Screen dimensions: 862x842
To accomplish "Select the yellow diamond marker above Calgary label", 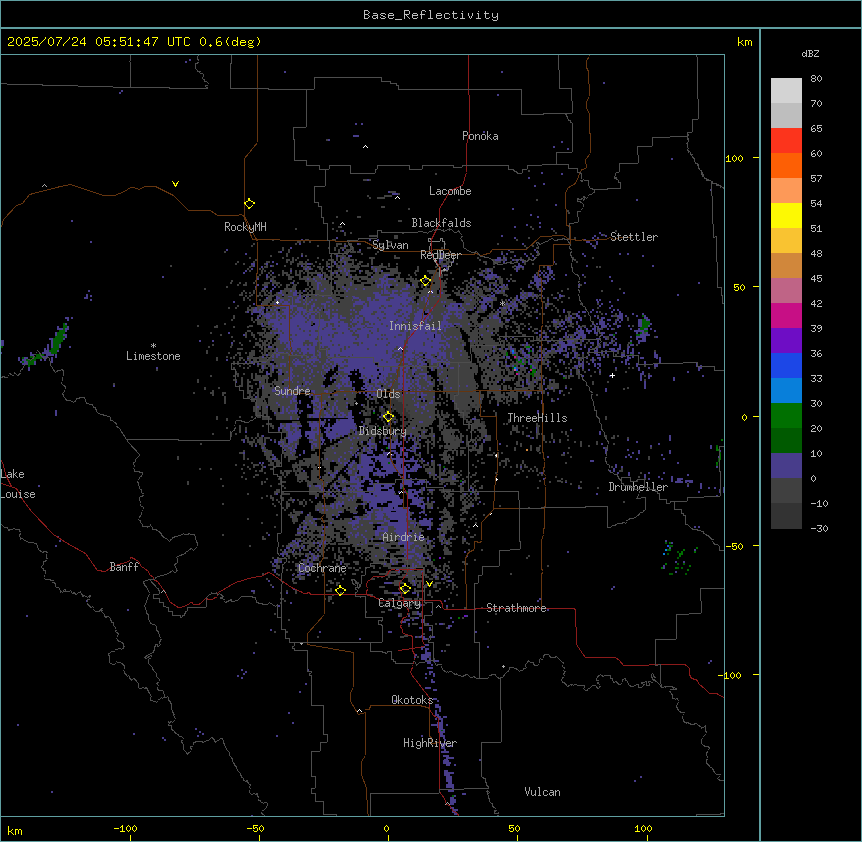I will (x=405, y=589).
